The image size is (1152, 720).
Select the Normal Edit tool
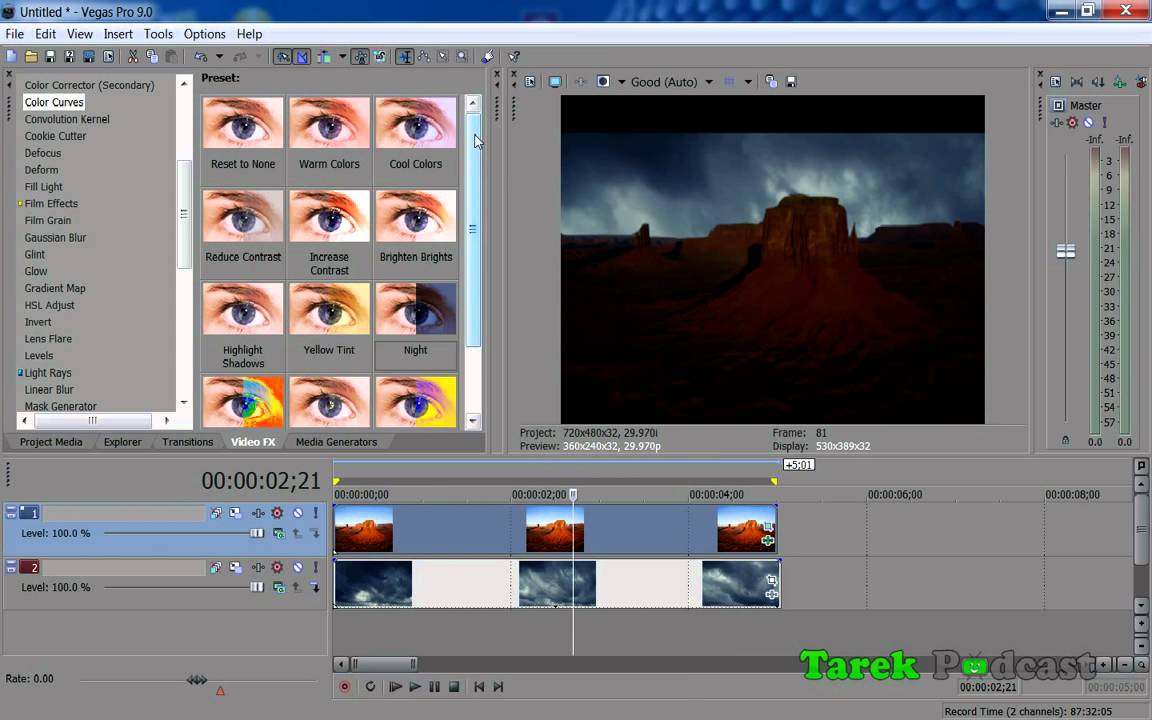pyautogui.click(x=405, y=57)
